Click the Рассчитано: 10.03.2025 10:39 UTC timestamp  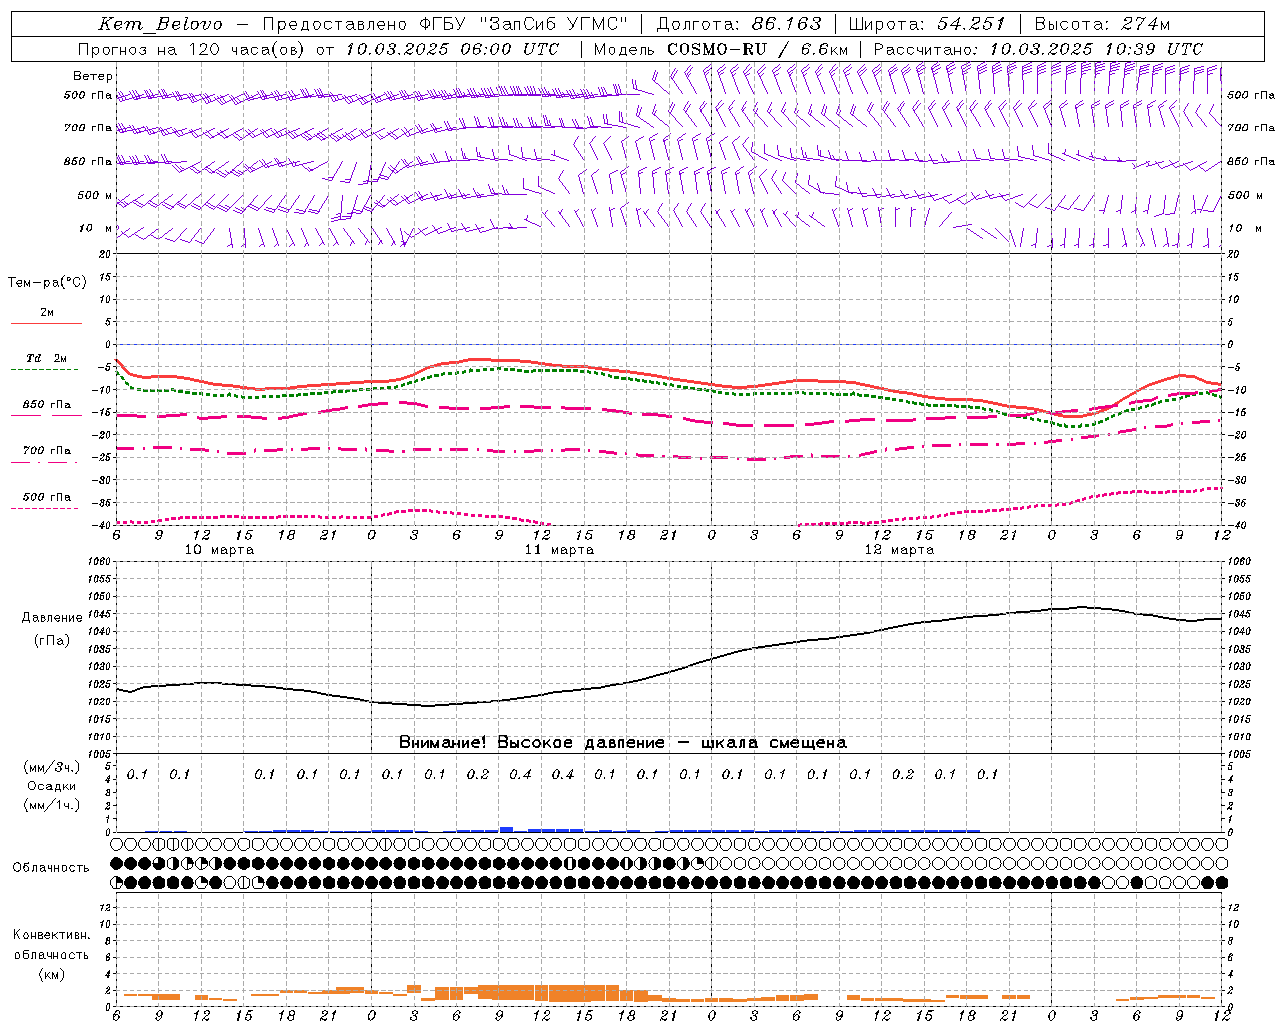pyautogui.click(x=1038, y=49)
